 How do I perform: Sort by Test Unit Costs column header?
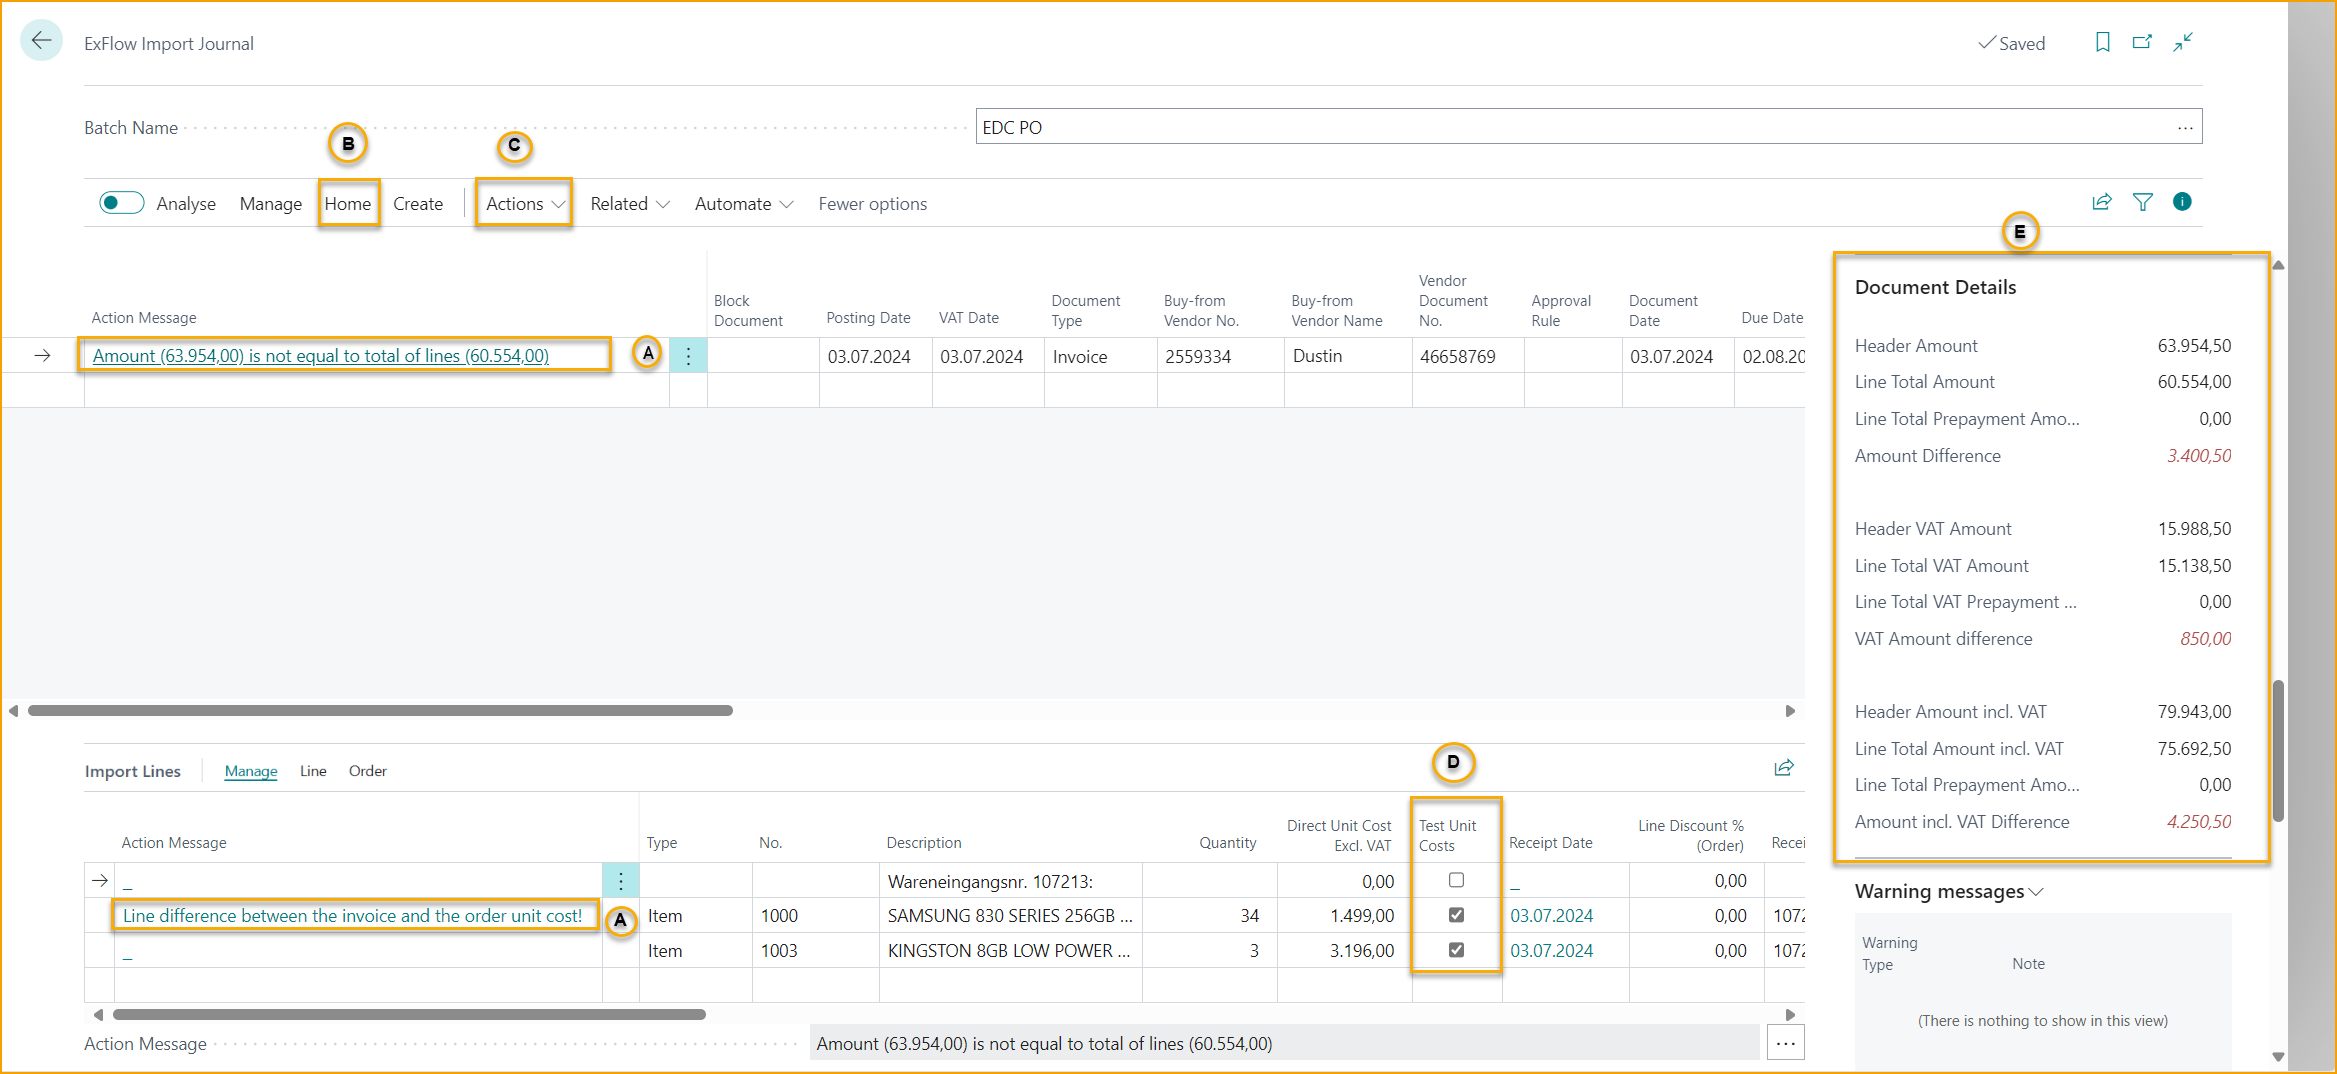(1447, 835)
